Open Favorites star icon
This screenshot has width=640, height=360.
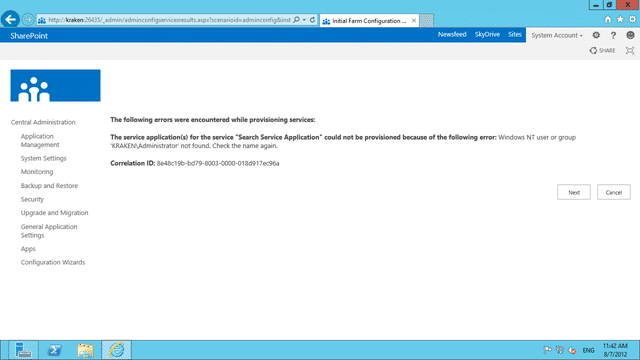(620, 20)
